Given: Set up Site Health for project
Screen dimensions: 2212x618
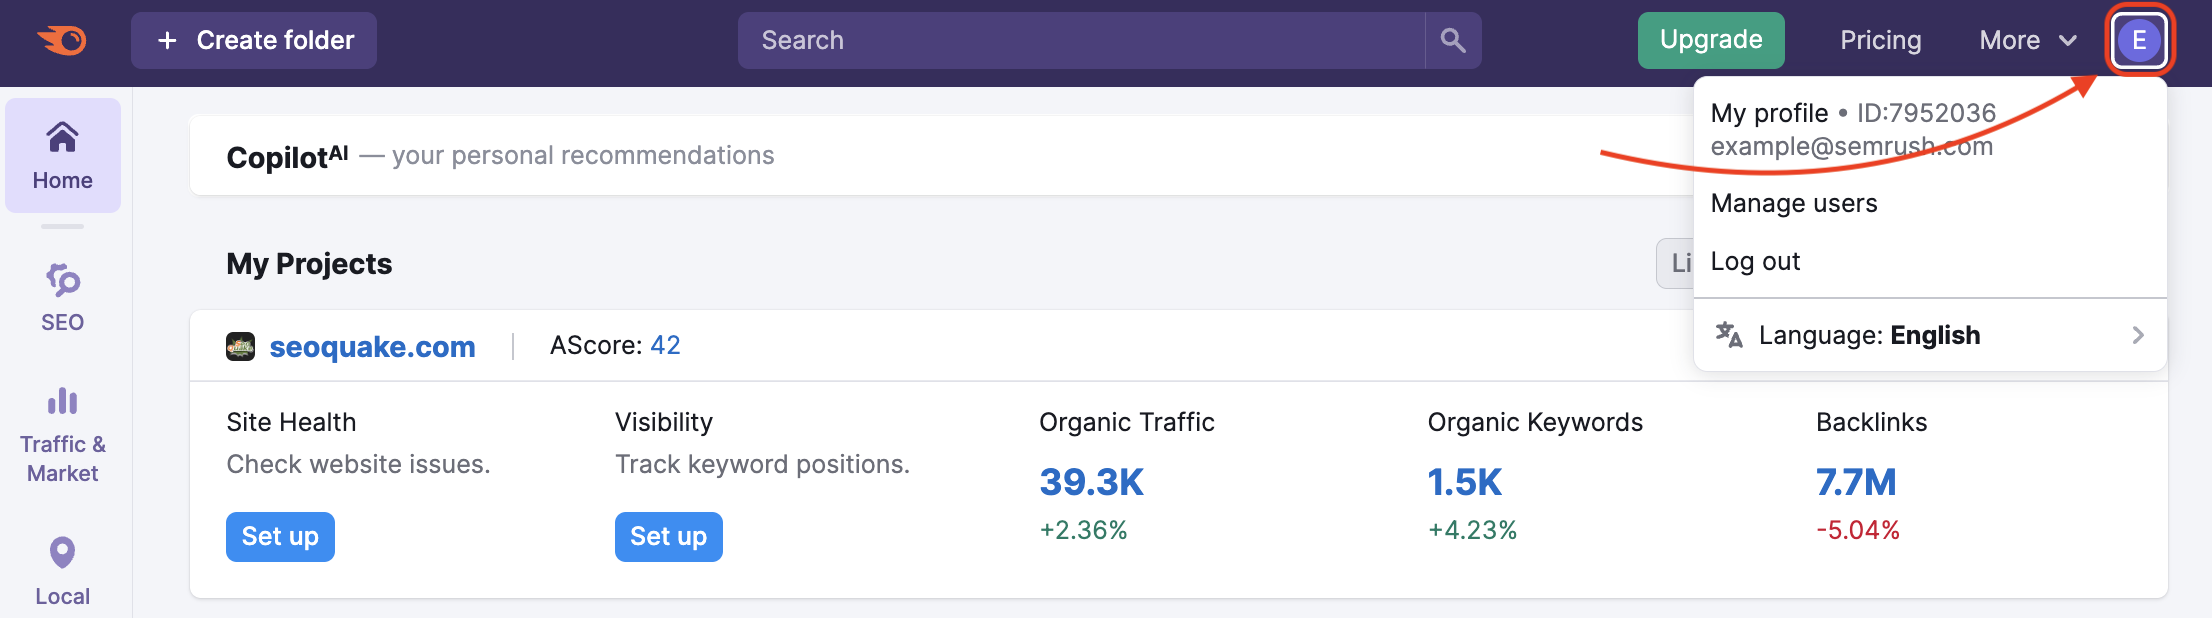Looking at the screenshot, I should (x=280, y=537).
